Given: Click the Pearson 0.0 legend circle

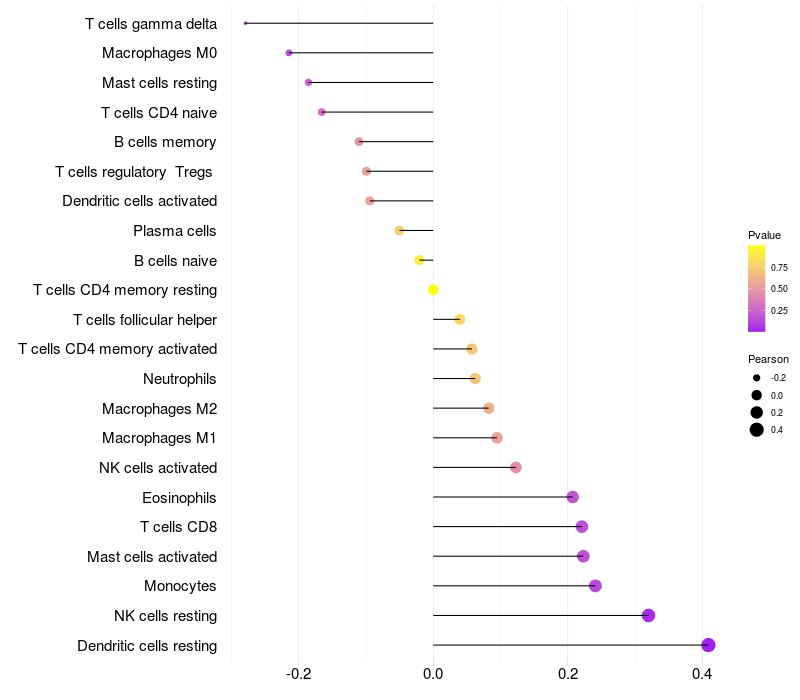Looking at the screenshot, I should tap(756, 395).
